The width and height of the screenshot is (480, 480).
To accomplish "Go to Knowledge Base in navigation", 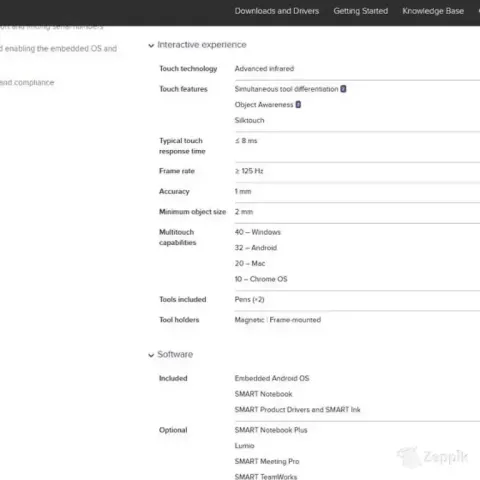I will click(433, 11).
